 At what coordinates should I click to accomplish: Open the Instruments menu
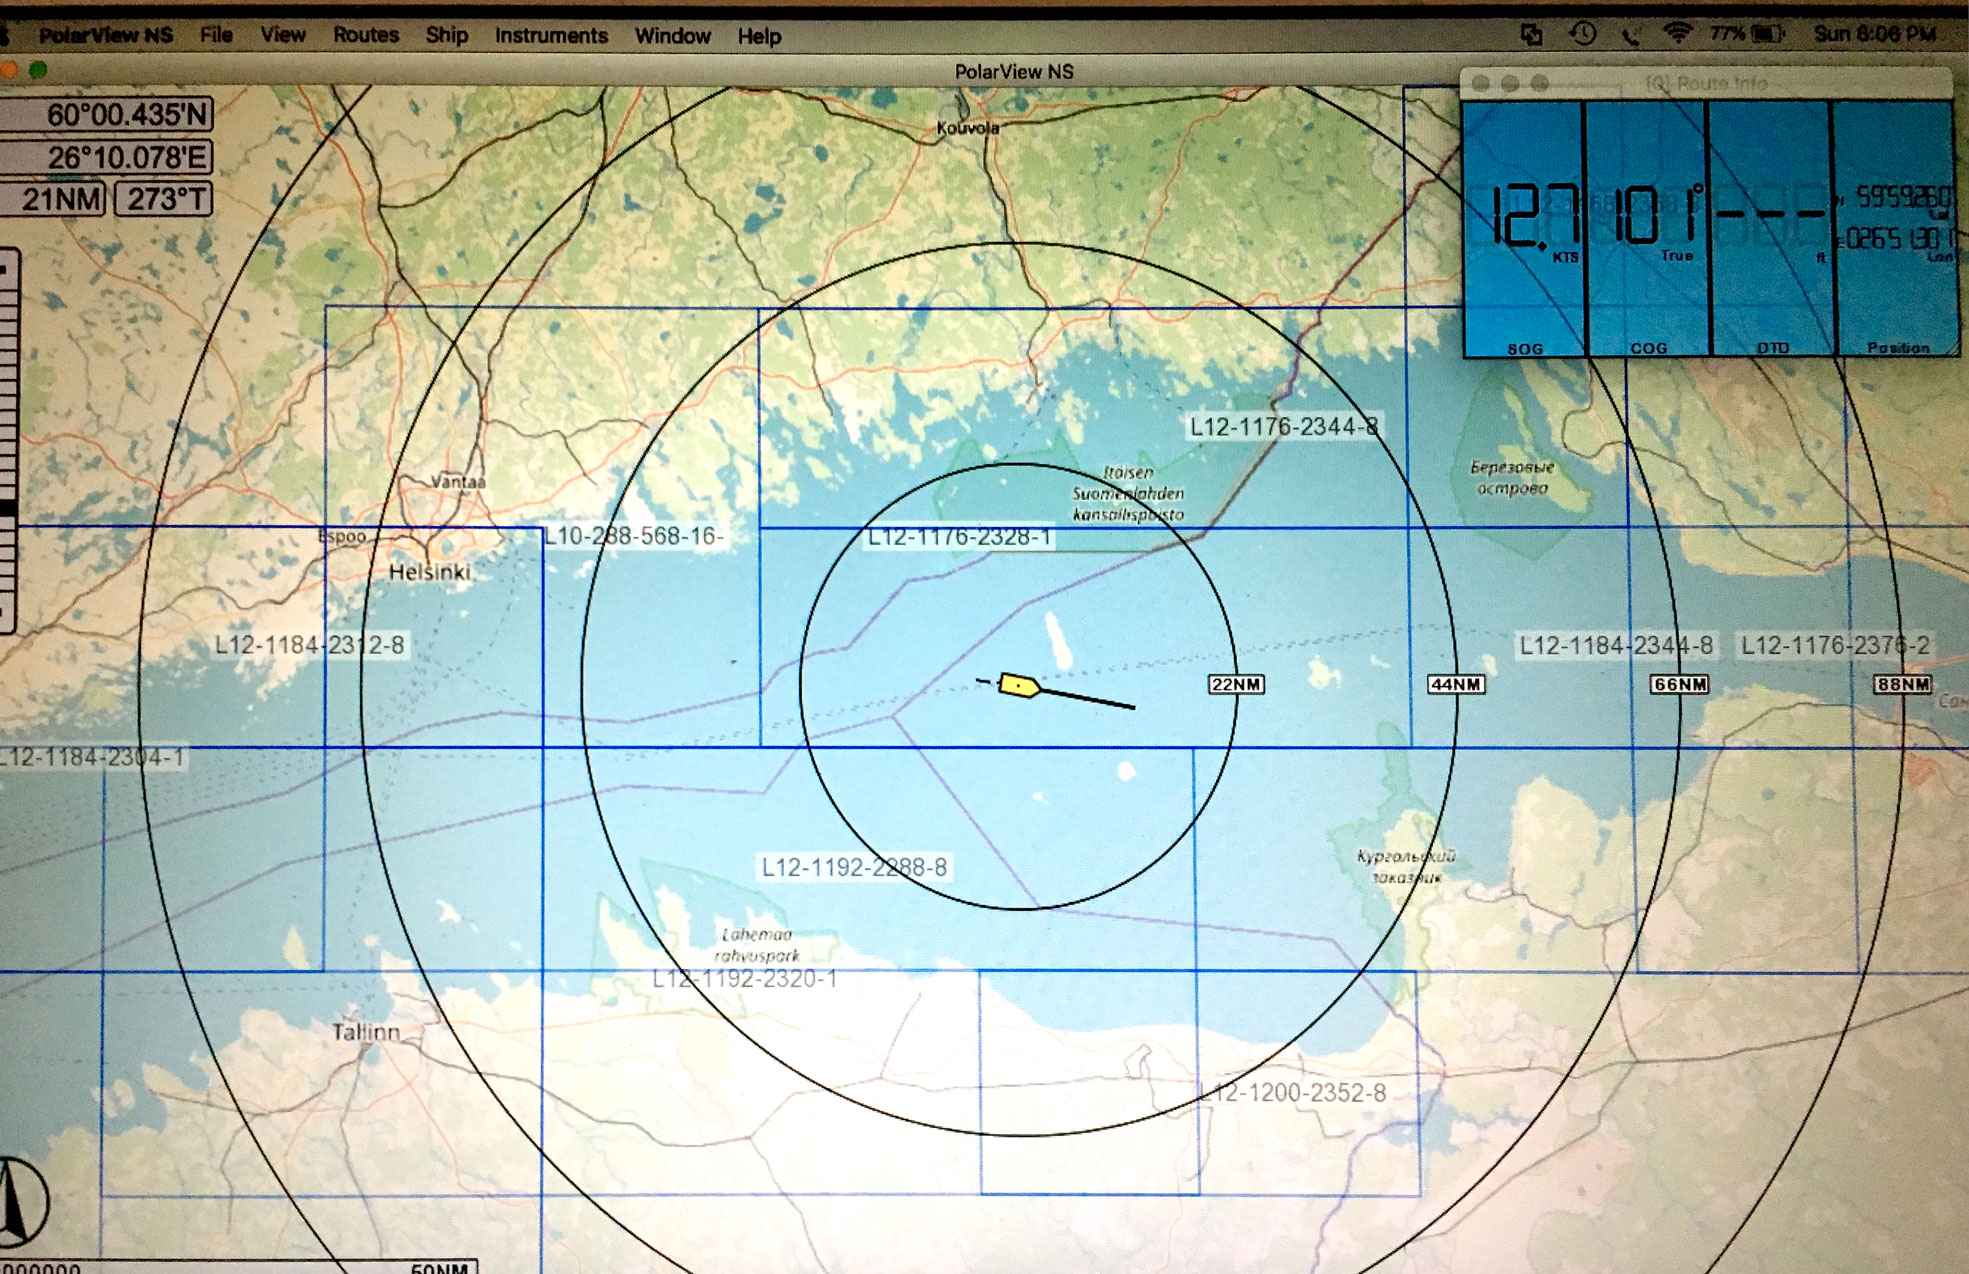tap(550, 36)
